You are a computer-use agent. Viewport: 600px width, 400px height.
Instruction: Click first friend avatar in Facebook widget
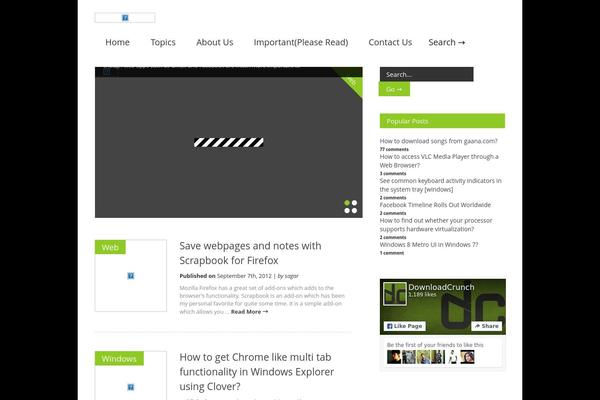394,357
